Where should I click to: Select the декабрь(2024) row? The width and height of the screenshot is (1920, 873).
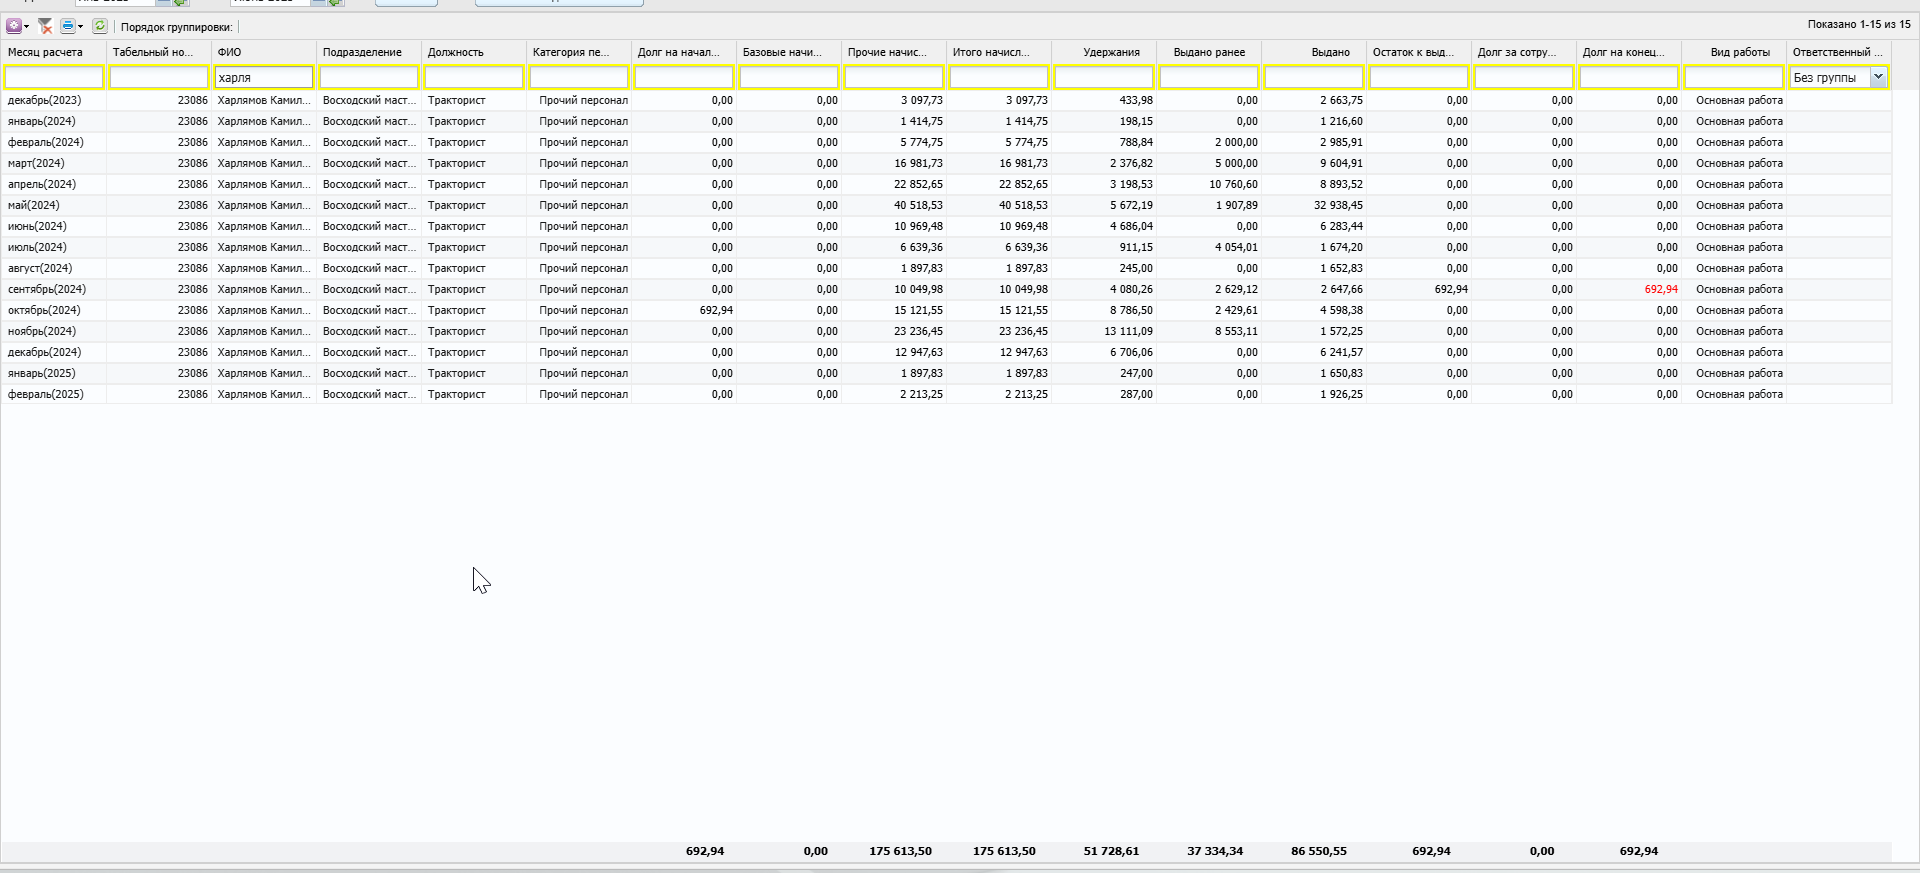pyautogui.click(x=946, y=352)
